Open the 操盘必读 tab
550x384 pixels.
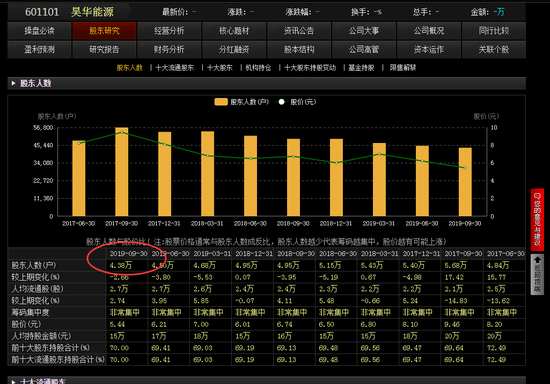[39, 31]
